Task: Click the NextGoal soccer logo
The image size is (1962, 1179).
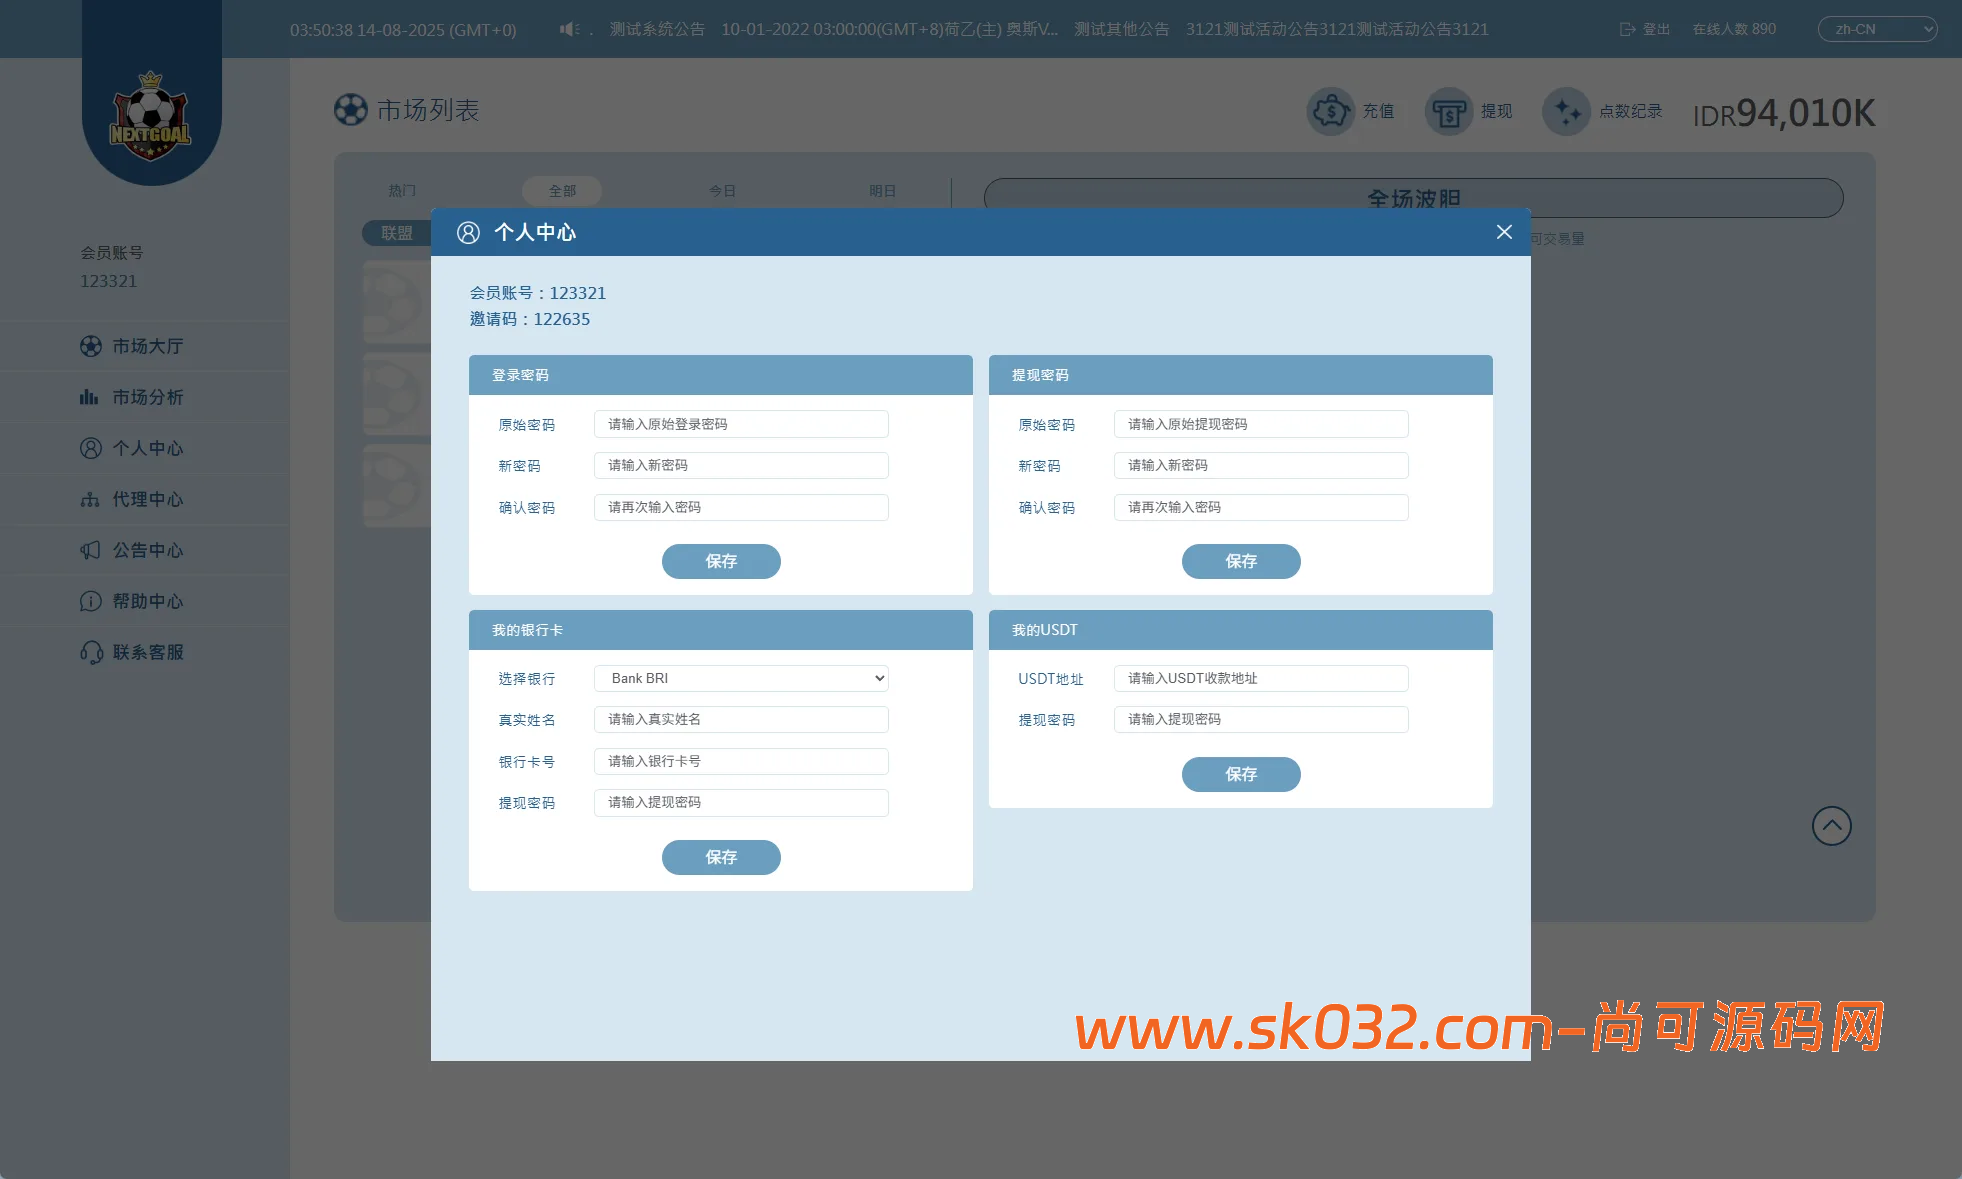Action: [150, 117]
